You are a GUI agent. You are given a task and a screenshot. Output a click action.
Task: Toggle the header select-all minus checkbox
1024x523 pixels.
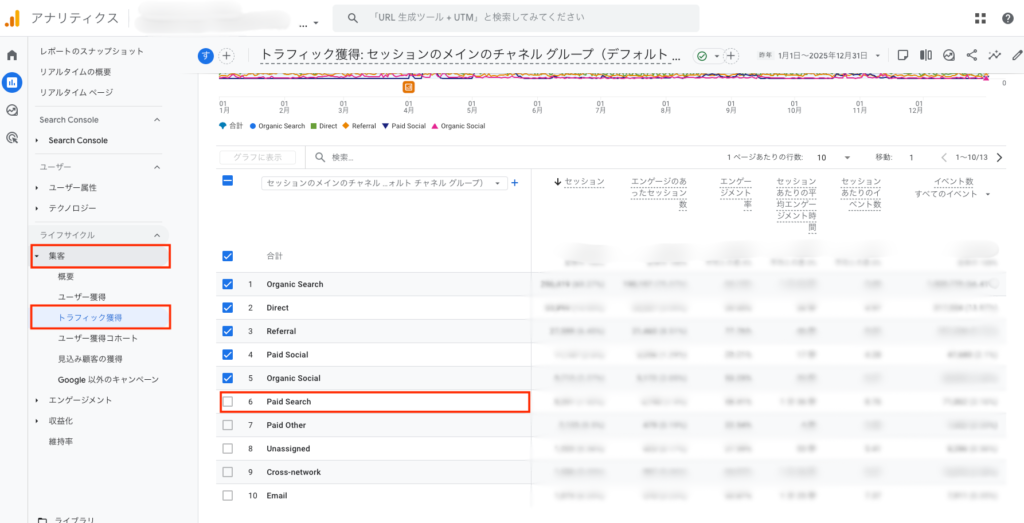pyautogui.click(x=228, y=181)
